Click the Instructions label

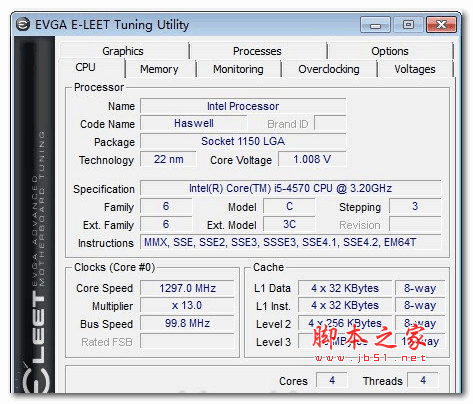[x=106, y=243]
